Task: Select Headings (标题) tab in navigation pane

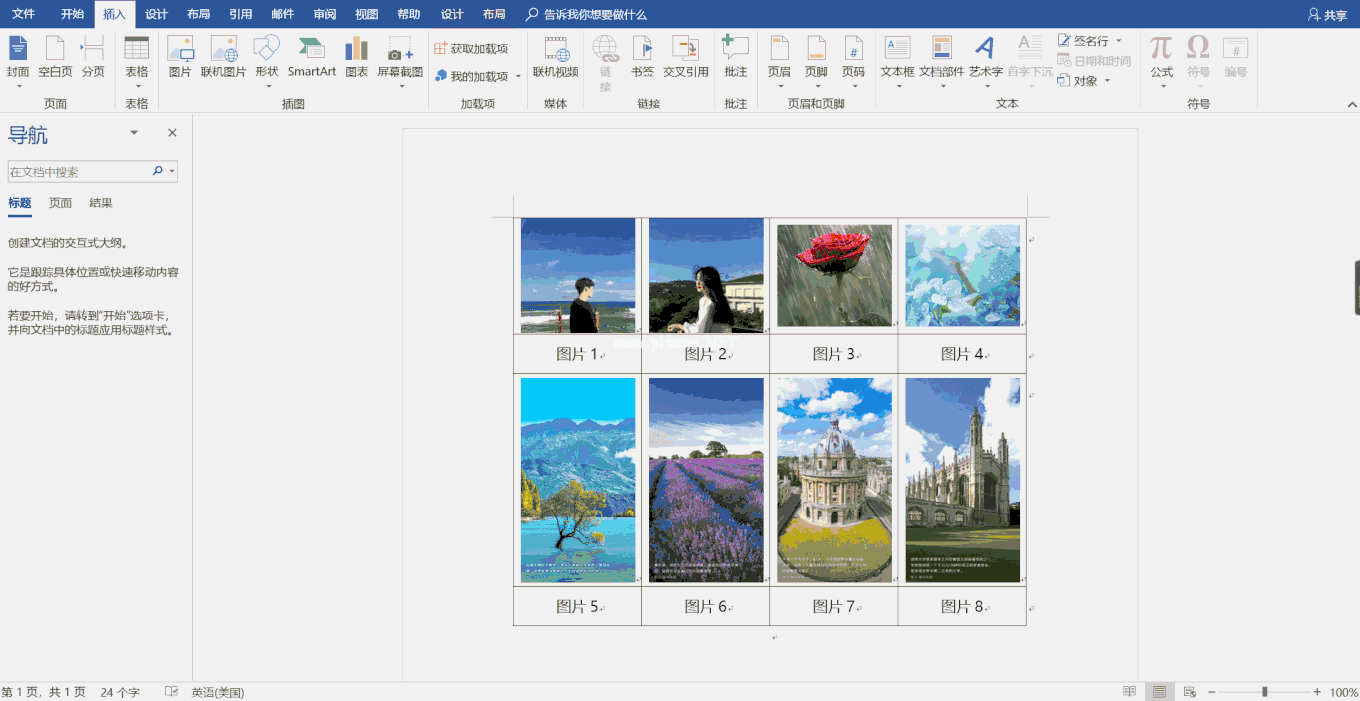Action: [x=20, y=203]
